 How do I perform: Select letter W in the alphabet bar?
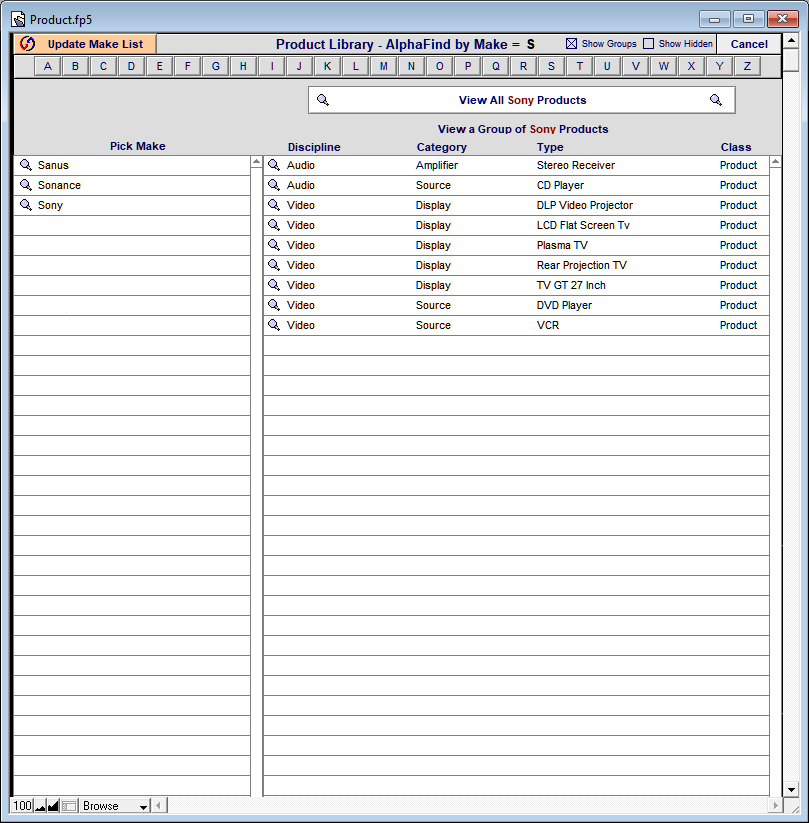click(x=664, y=67)
